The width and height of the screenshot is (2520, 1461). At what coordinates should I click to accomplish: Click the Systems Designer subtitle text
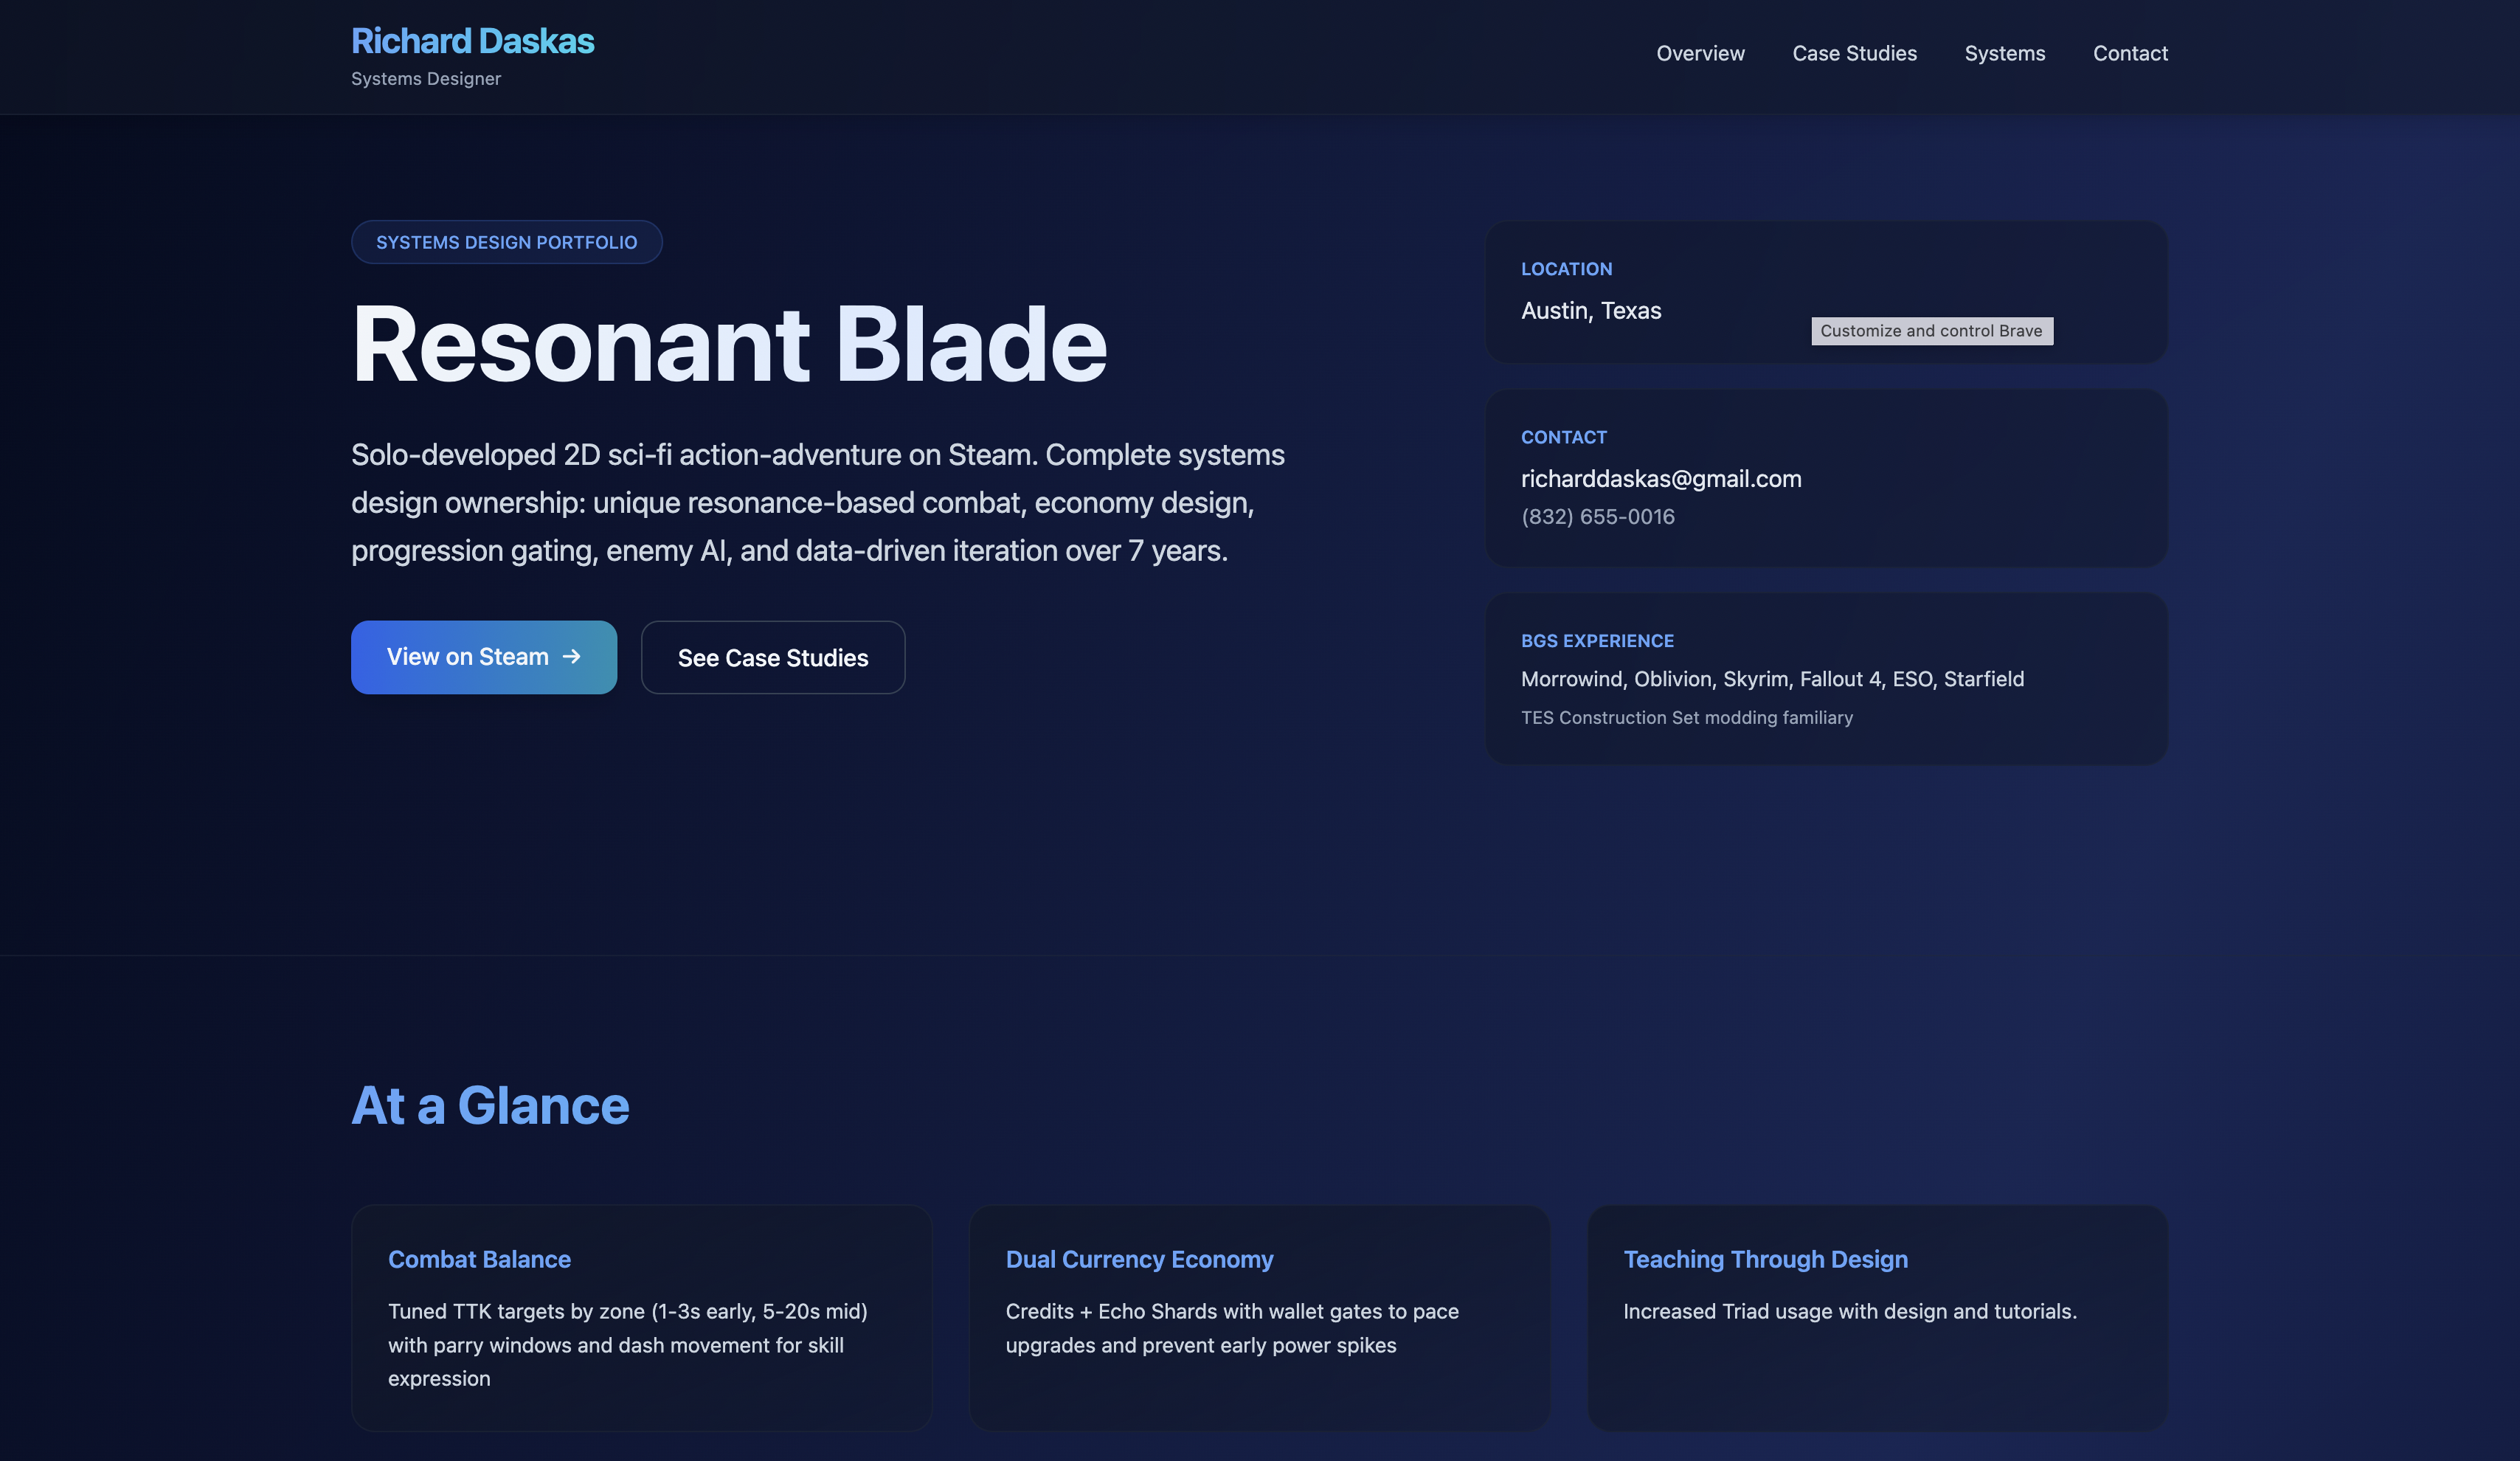(425, 78)
